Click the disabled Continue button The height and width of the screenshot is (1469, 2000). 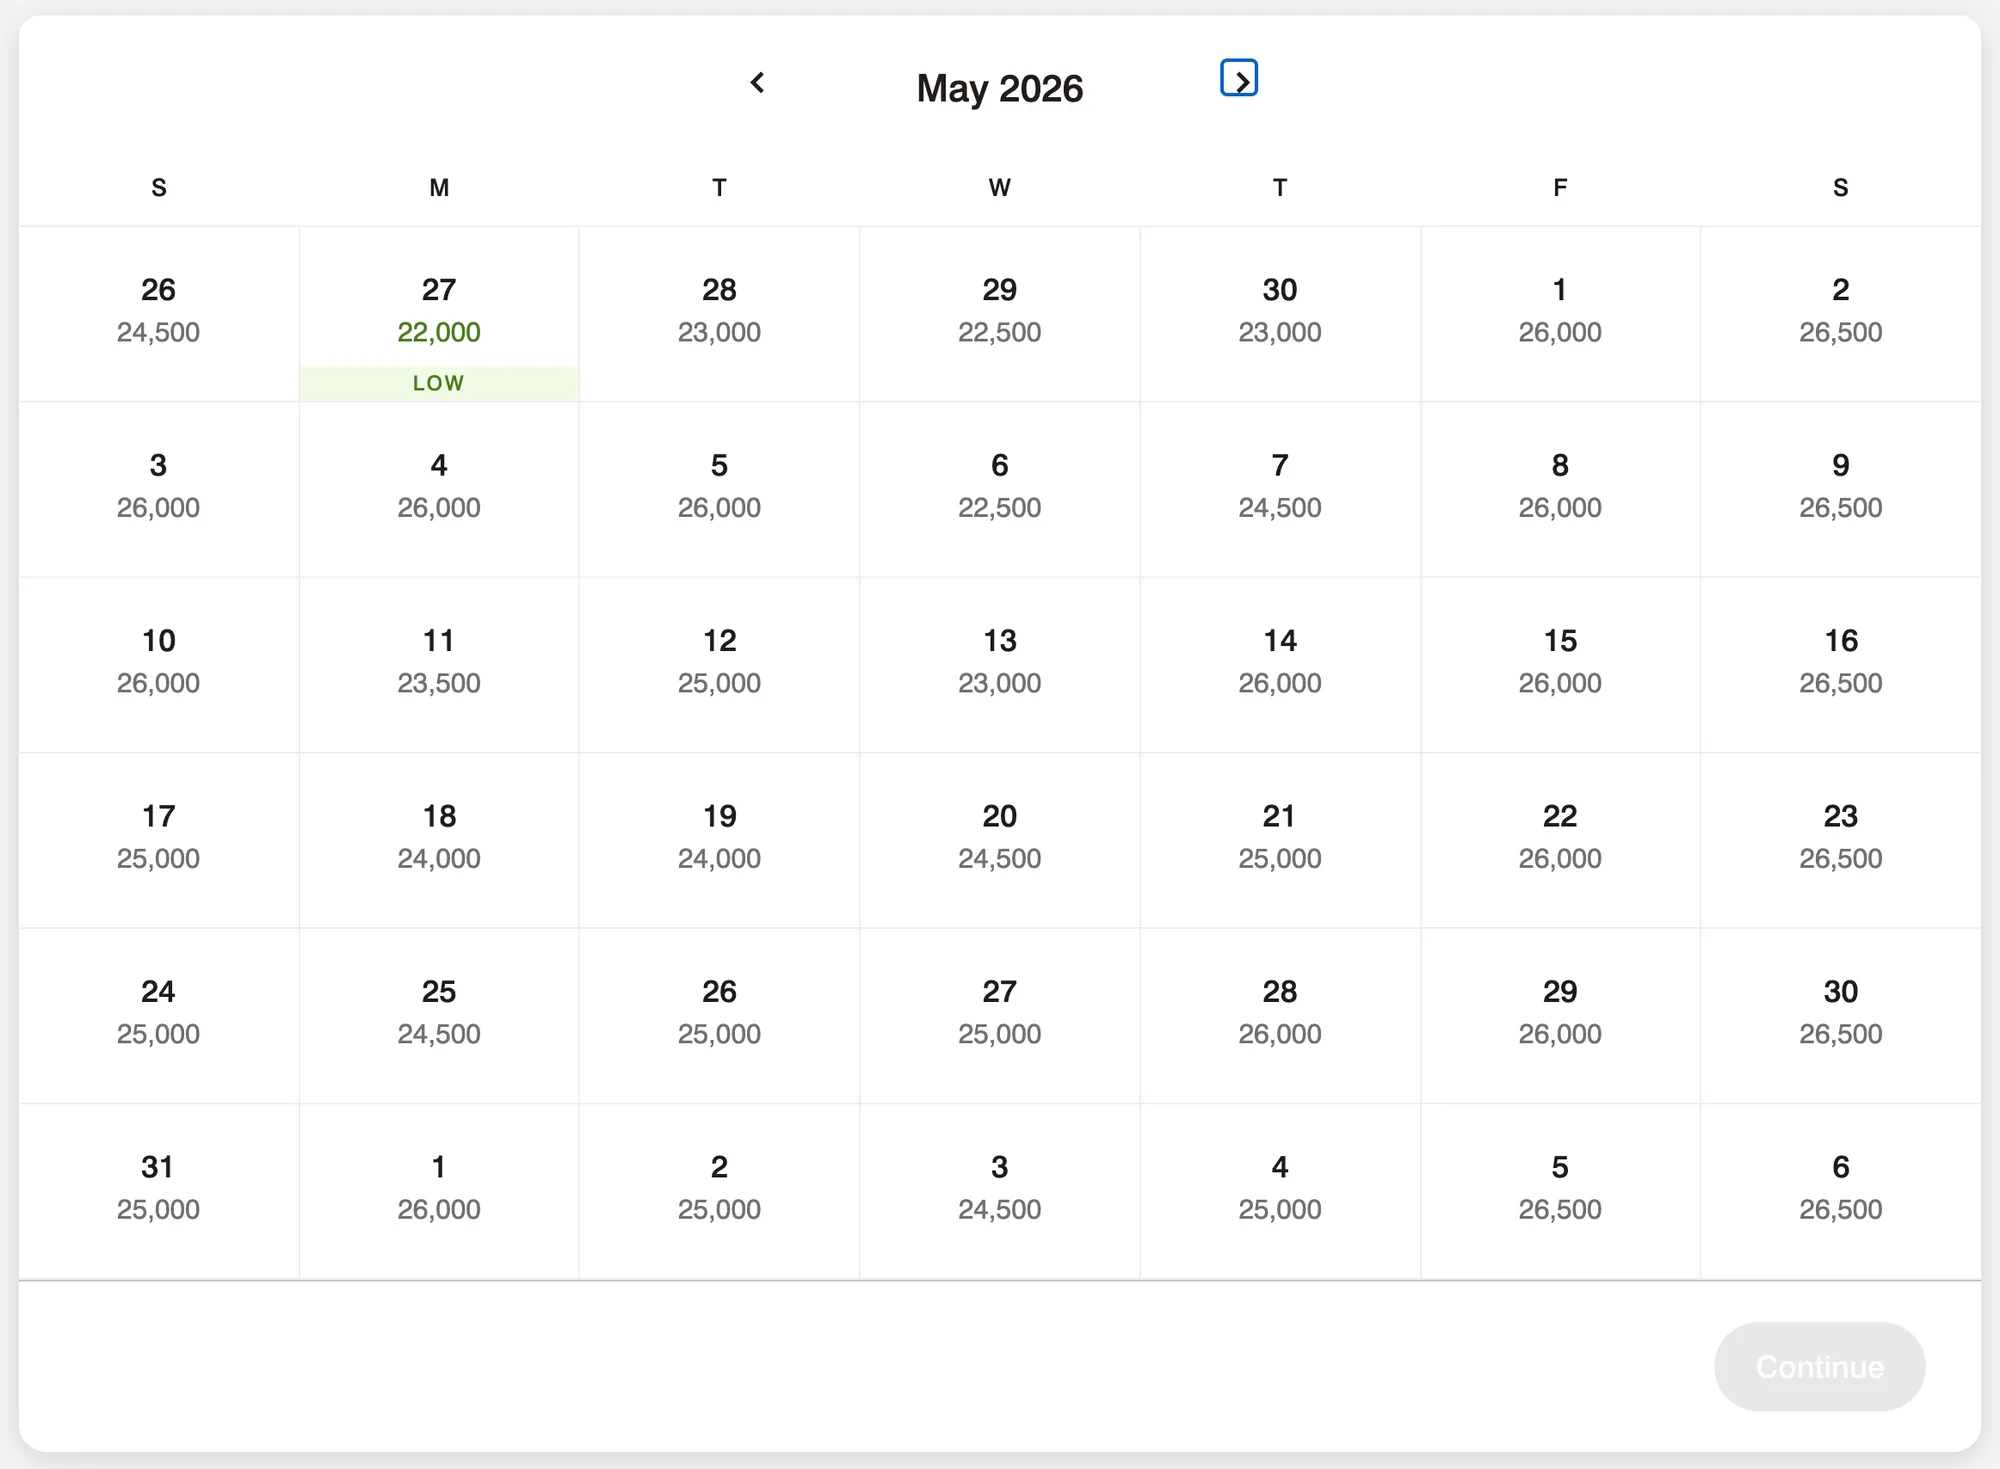click(x=1819, y=1366)
